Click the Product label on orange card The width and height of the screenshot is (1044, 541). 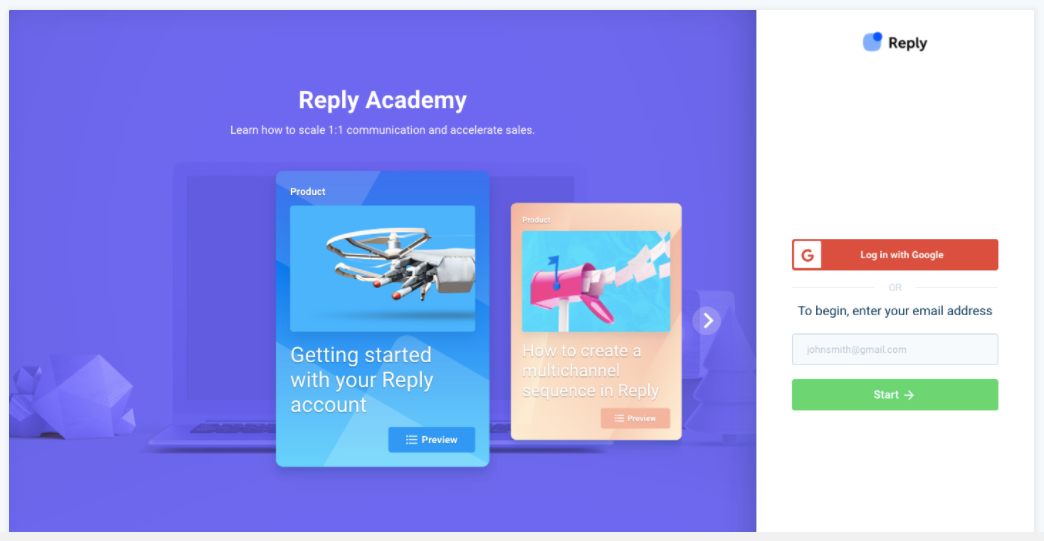click(x=536, y=220)
